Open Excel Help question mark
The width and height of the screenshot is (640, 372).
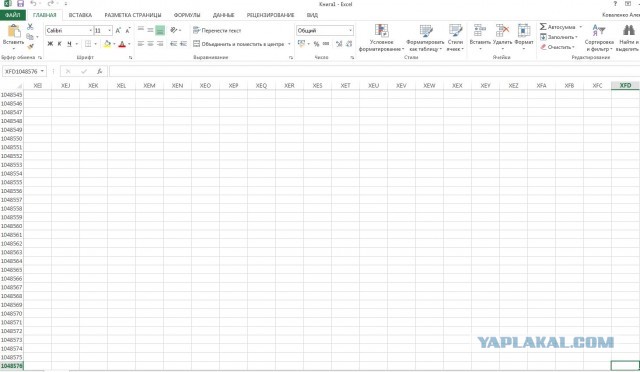pyautogui.click(x=615, y=4)
